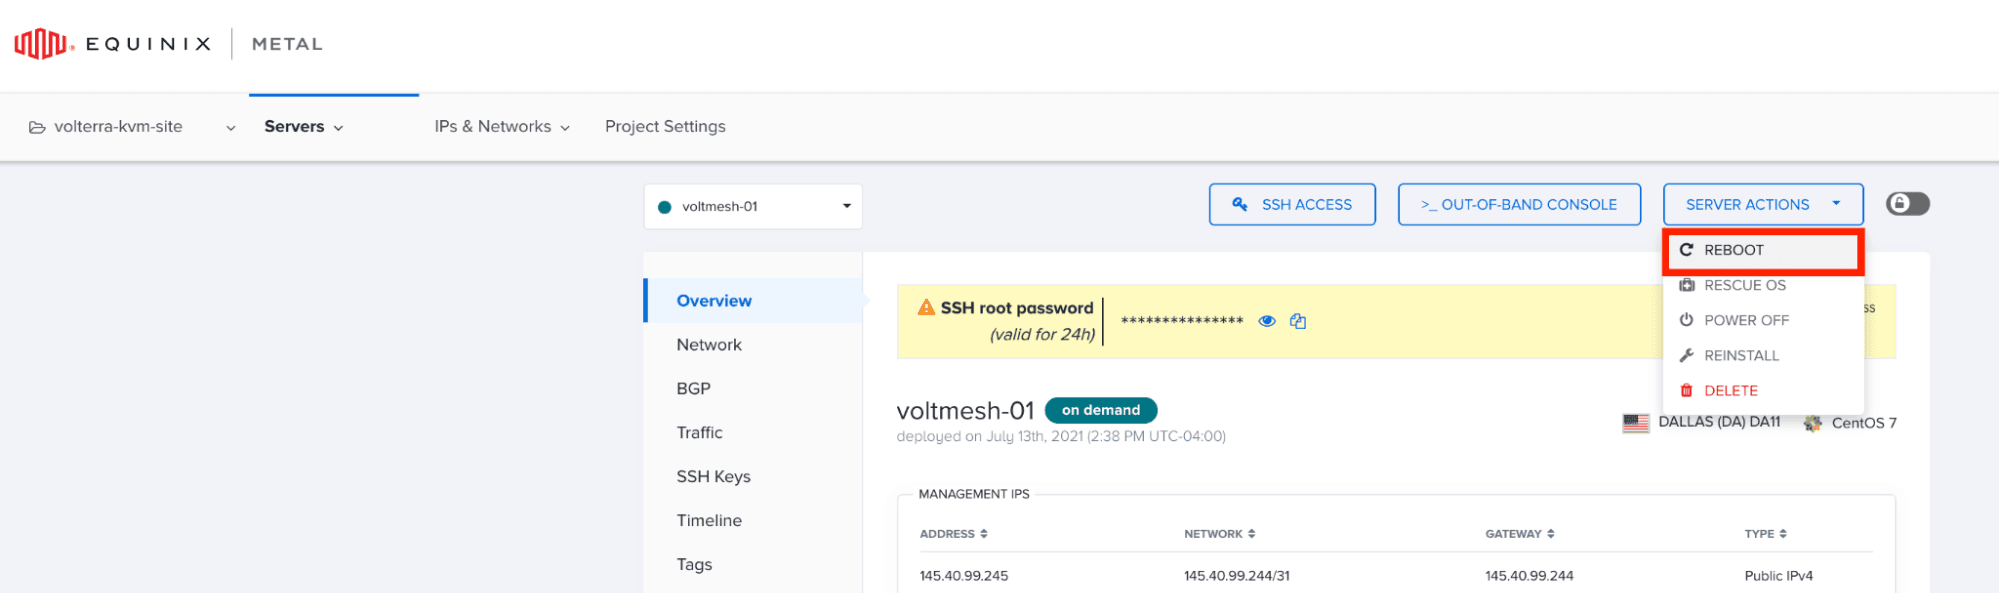Click the wrench icon beside Reinstall
This screenshot has height=594, width=1999.
tap(1686, 355)
